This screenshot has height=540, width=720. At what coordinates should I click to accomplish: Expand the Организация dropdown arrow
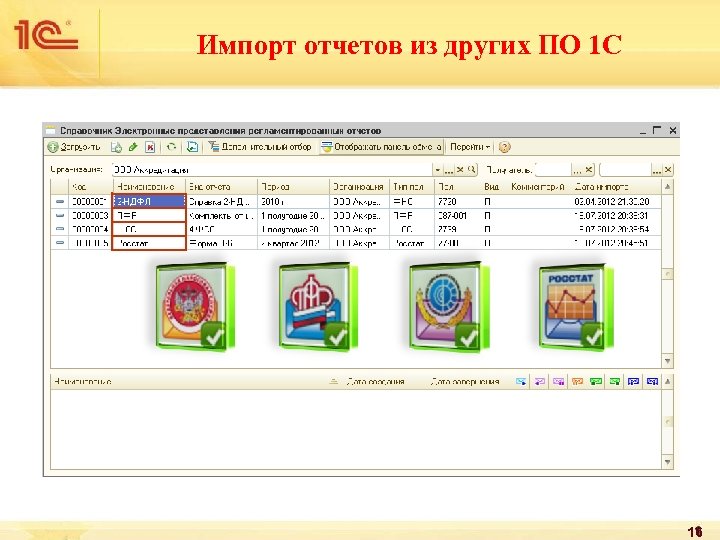click(x=438, y=170)
